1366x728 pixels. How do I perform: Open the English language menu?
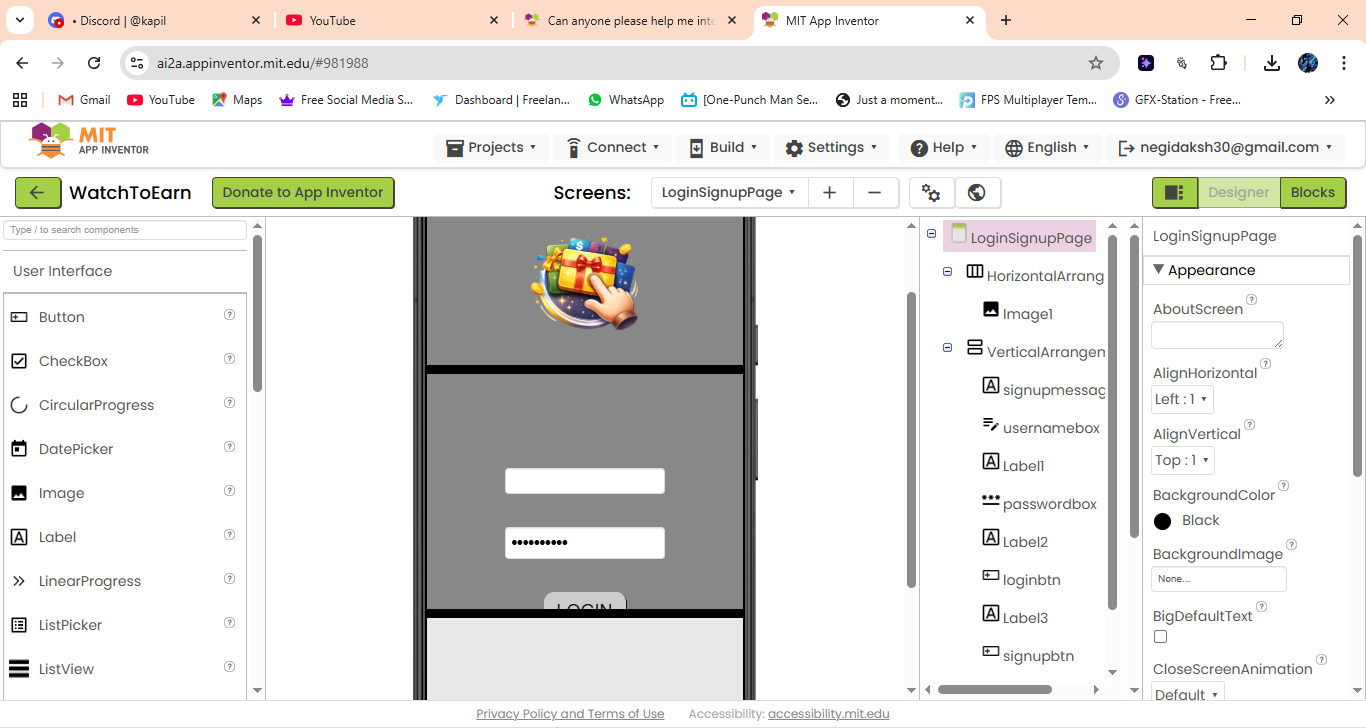tap(1048, 148)
